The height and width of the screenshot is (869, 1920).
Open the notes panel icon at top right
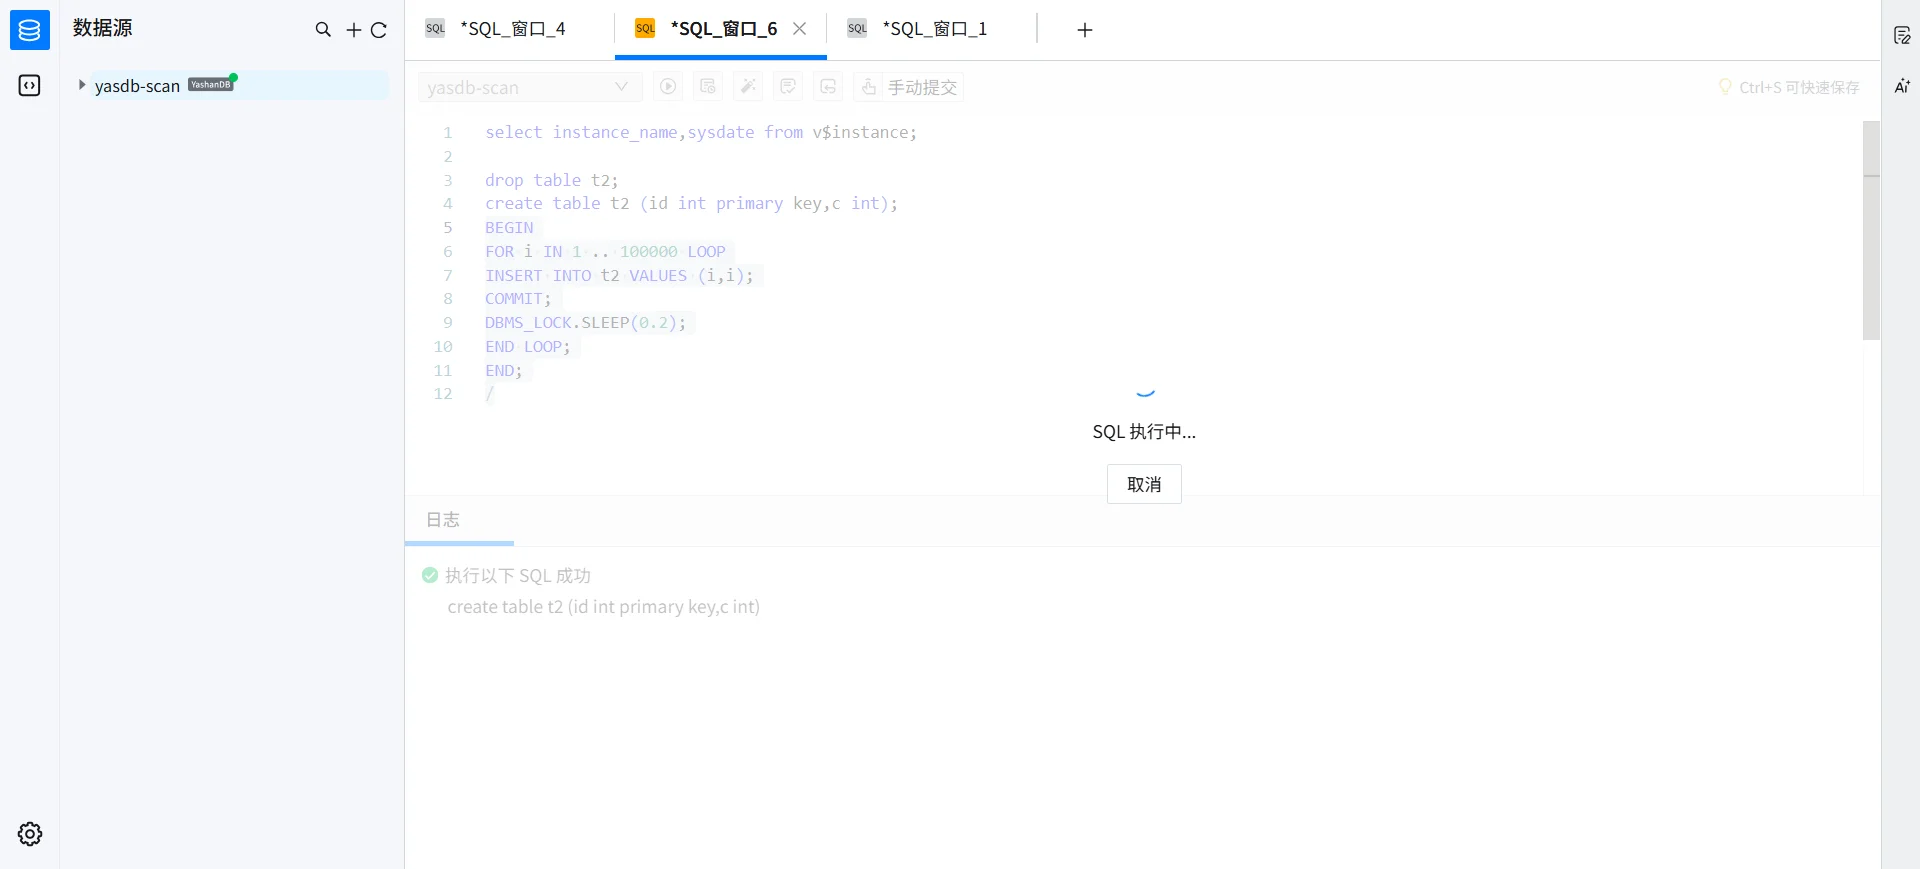(x=1902, y=36)
